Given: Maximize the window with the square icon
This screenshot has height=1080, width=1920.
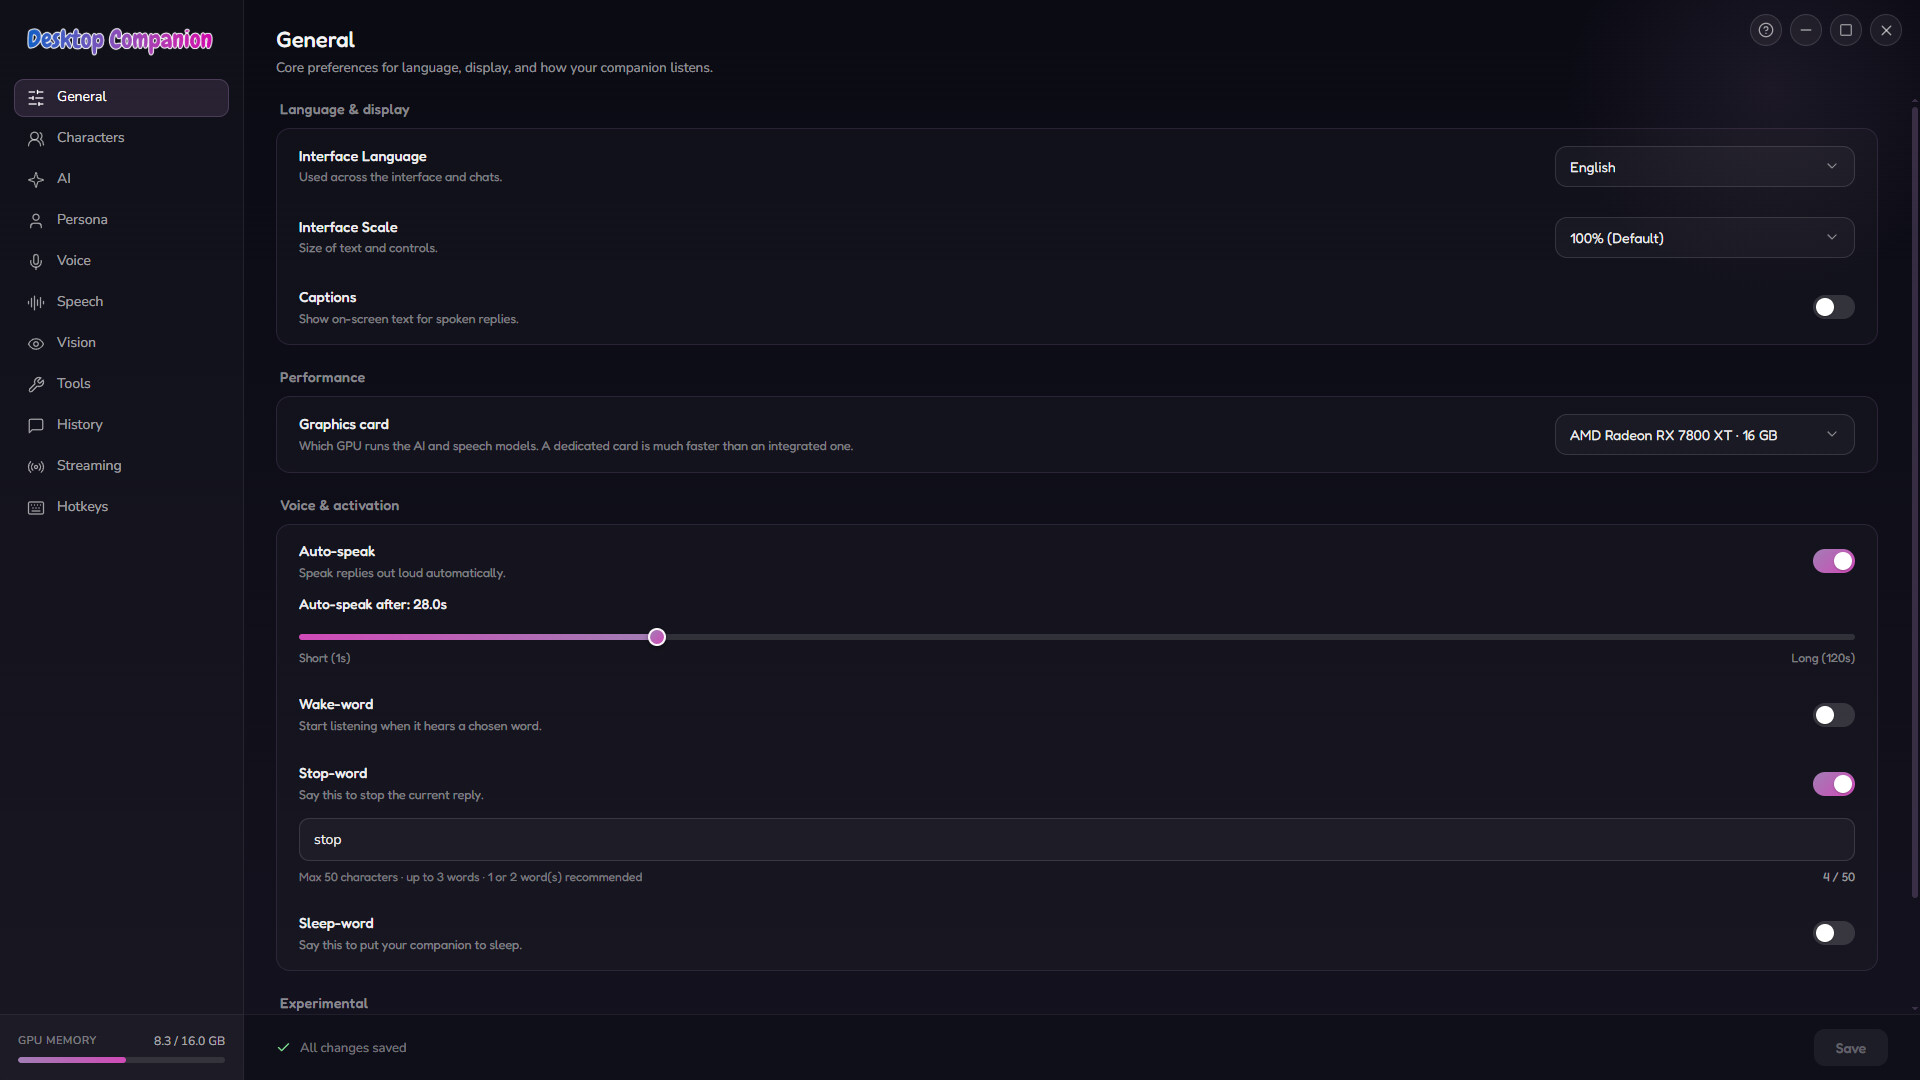Looking at the screenshot, I should click(x=1846, y=30).
